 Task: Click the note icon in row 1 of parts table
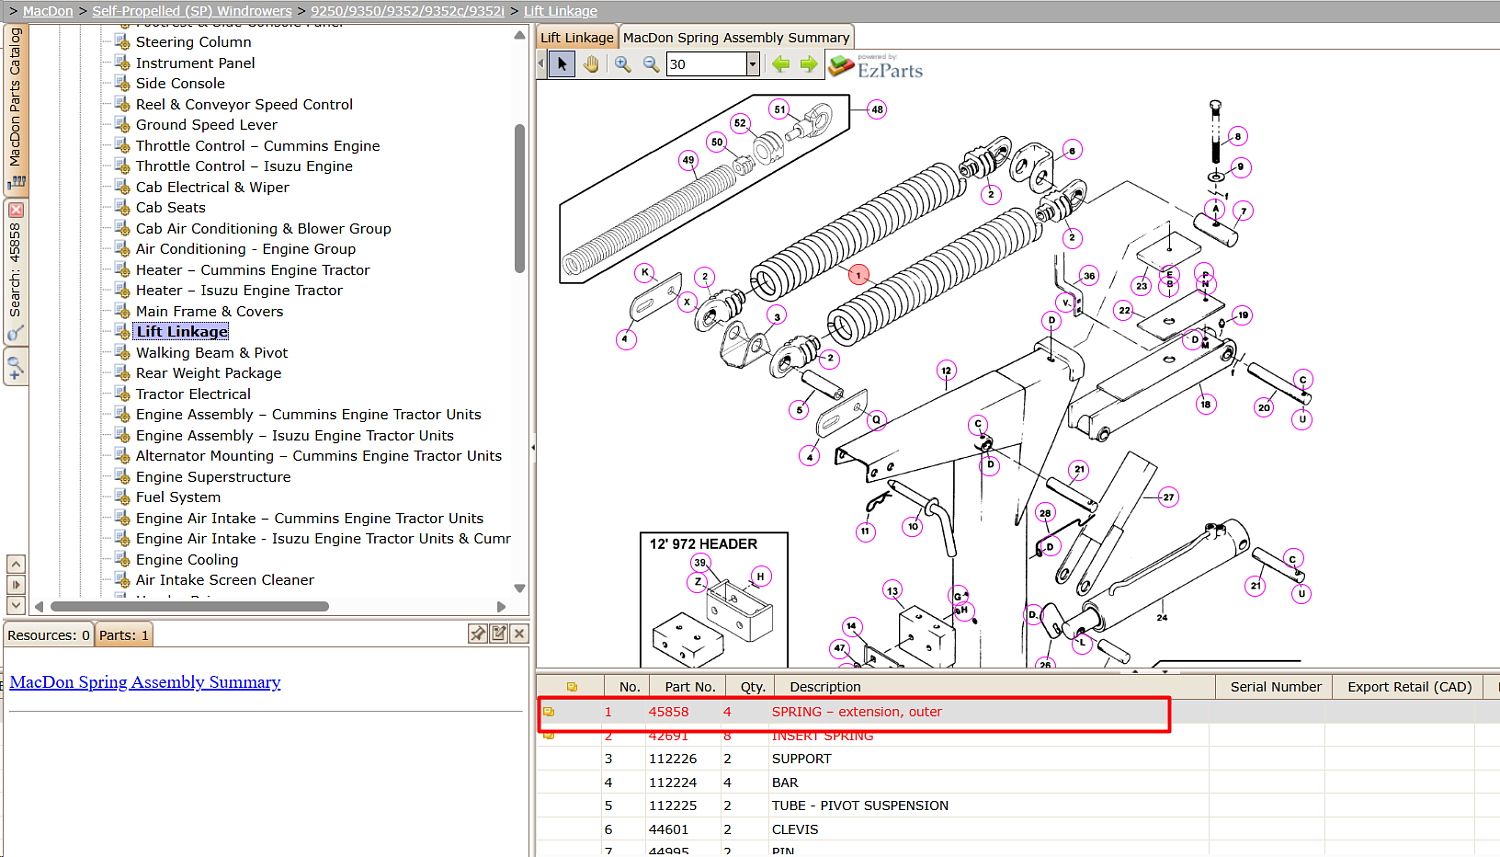[x=549, y=712]
